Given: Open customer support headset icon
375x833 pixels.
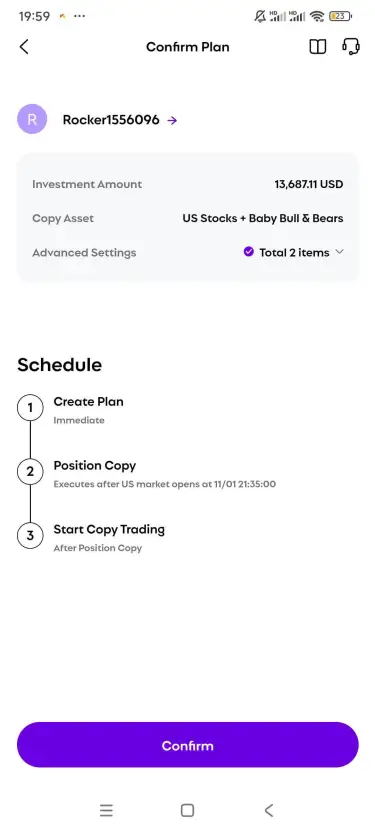Looking at the screenshot, I should tap(351, 47).
